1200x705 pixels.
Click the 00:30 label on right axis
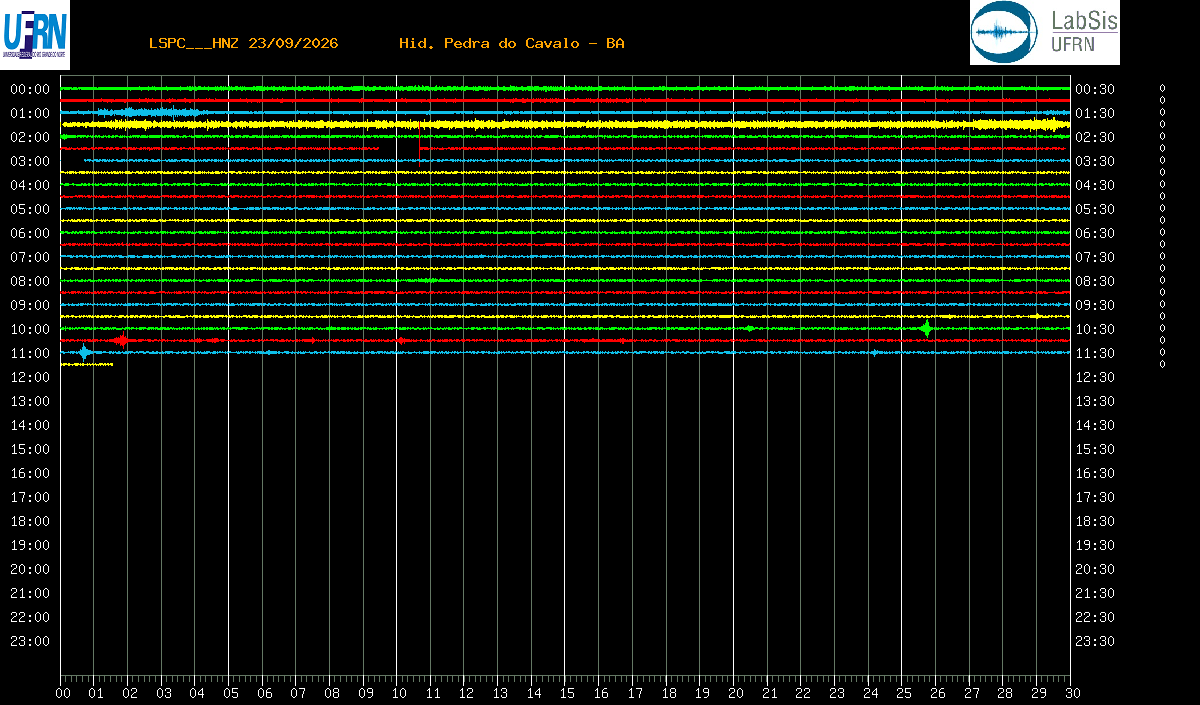(1095, 89)
